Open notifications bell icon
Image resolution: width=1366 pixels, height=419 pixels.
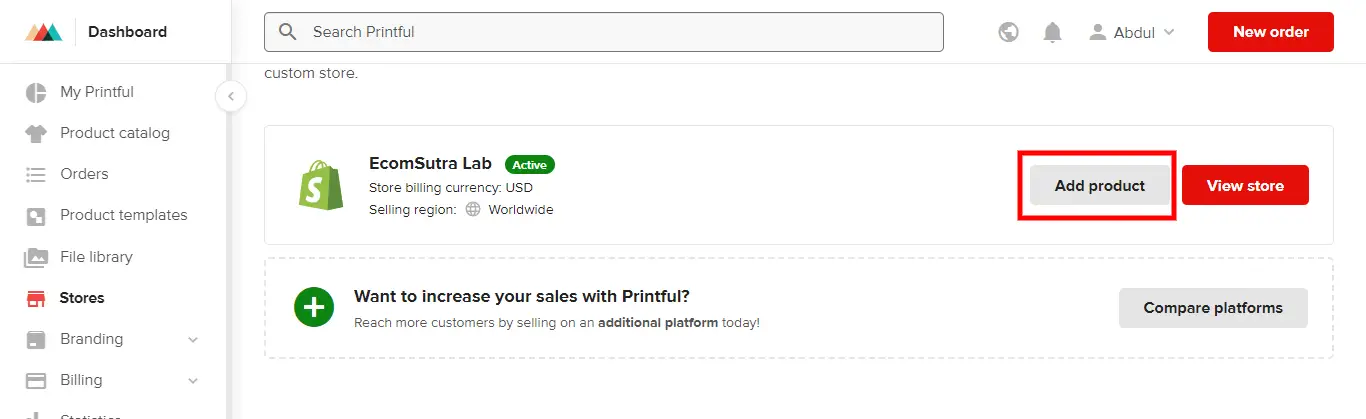pos(1052,32)
